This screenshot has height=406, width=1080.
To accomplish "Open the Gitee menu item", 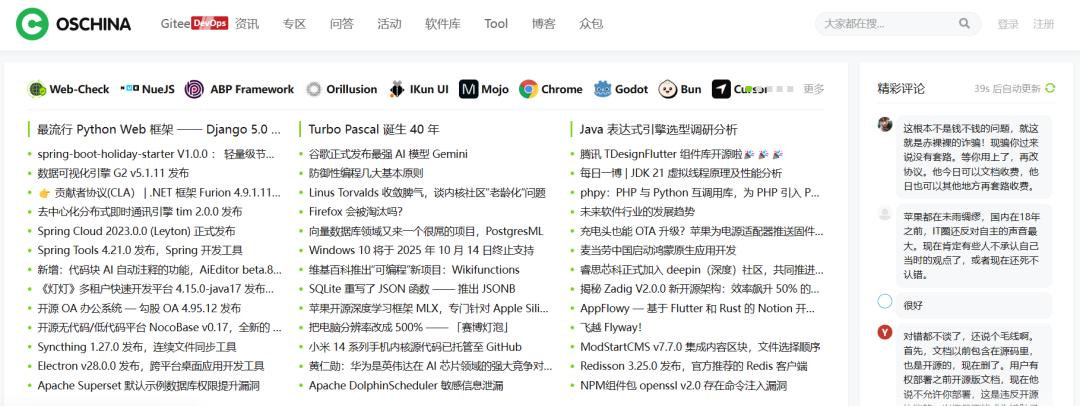I will click(x=175, y=24).
